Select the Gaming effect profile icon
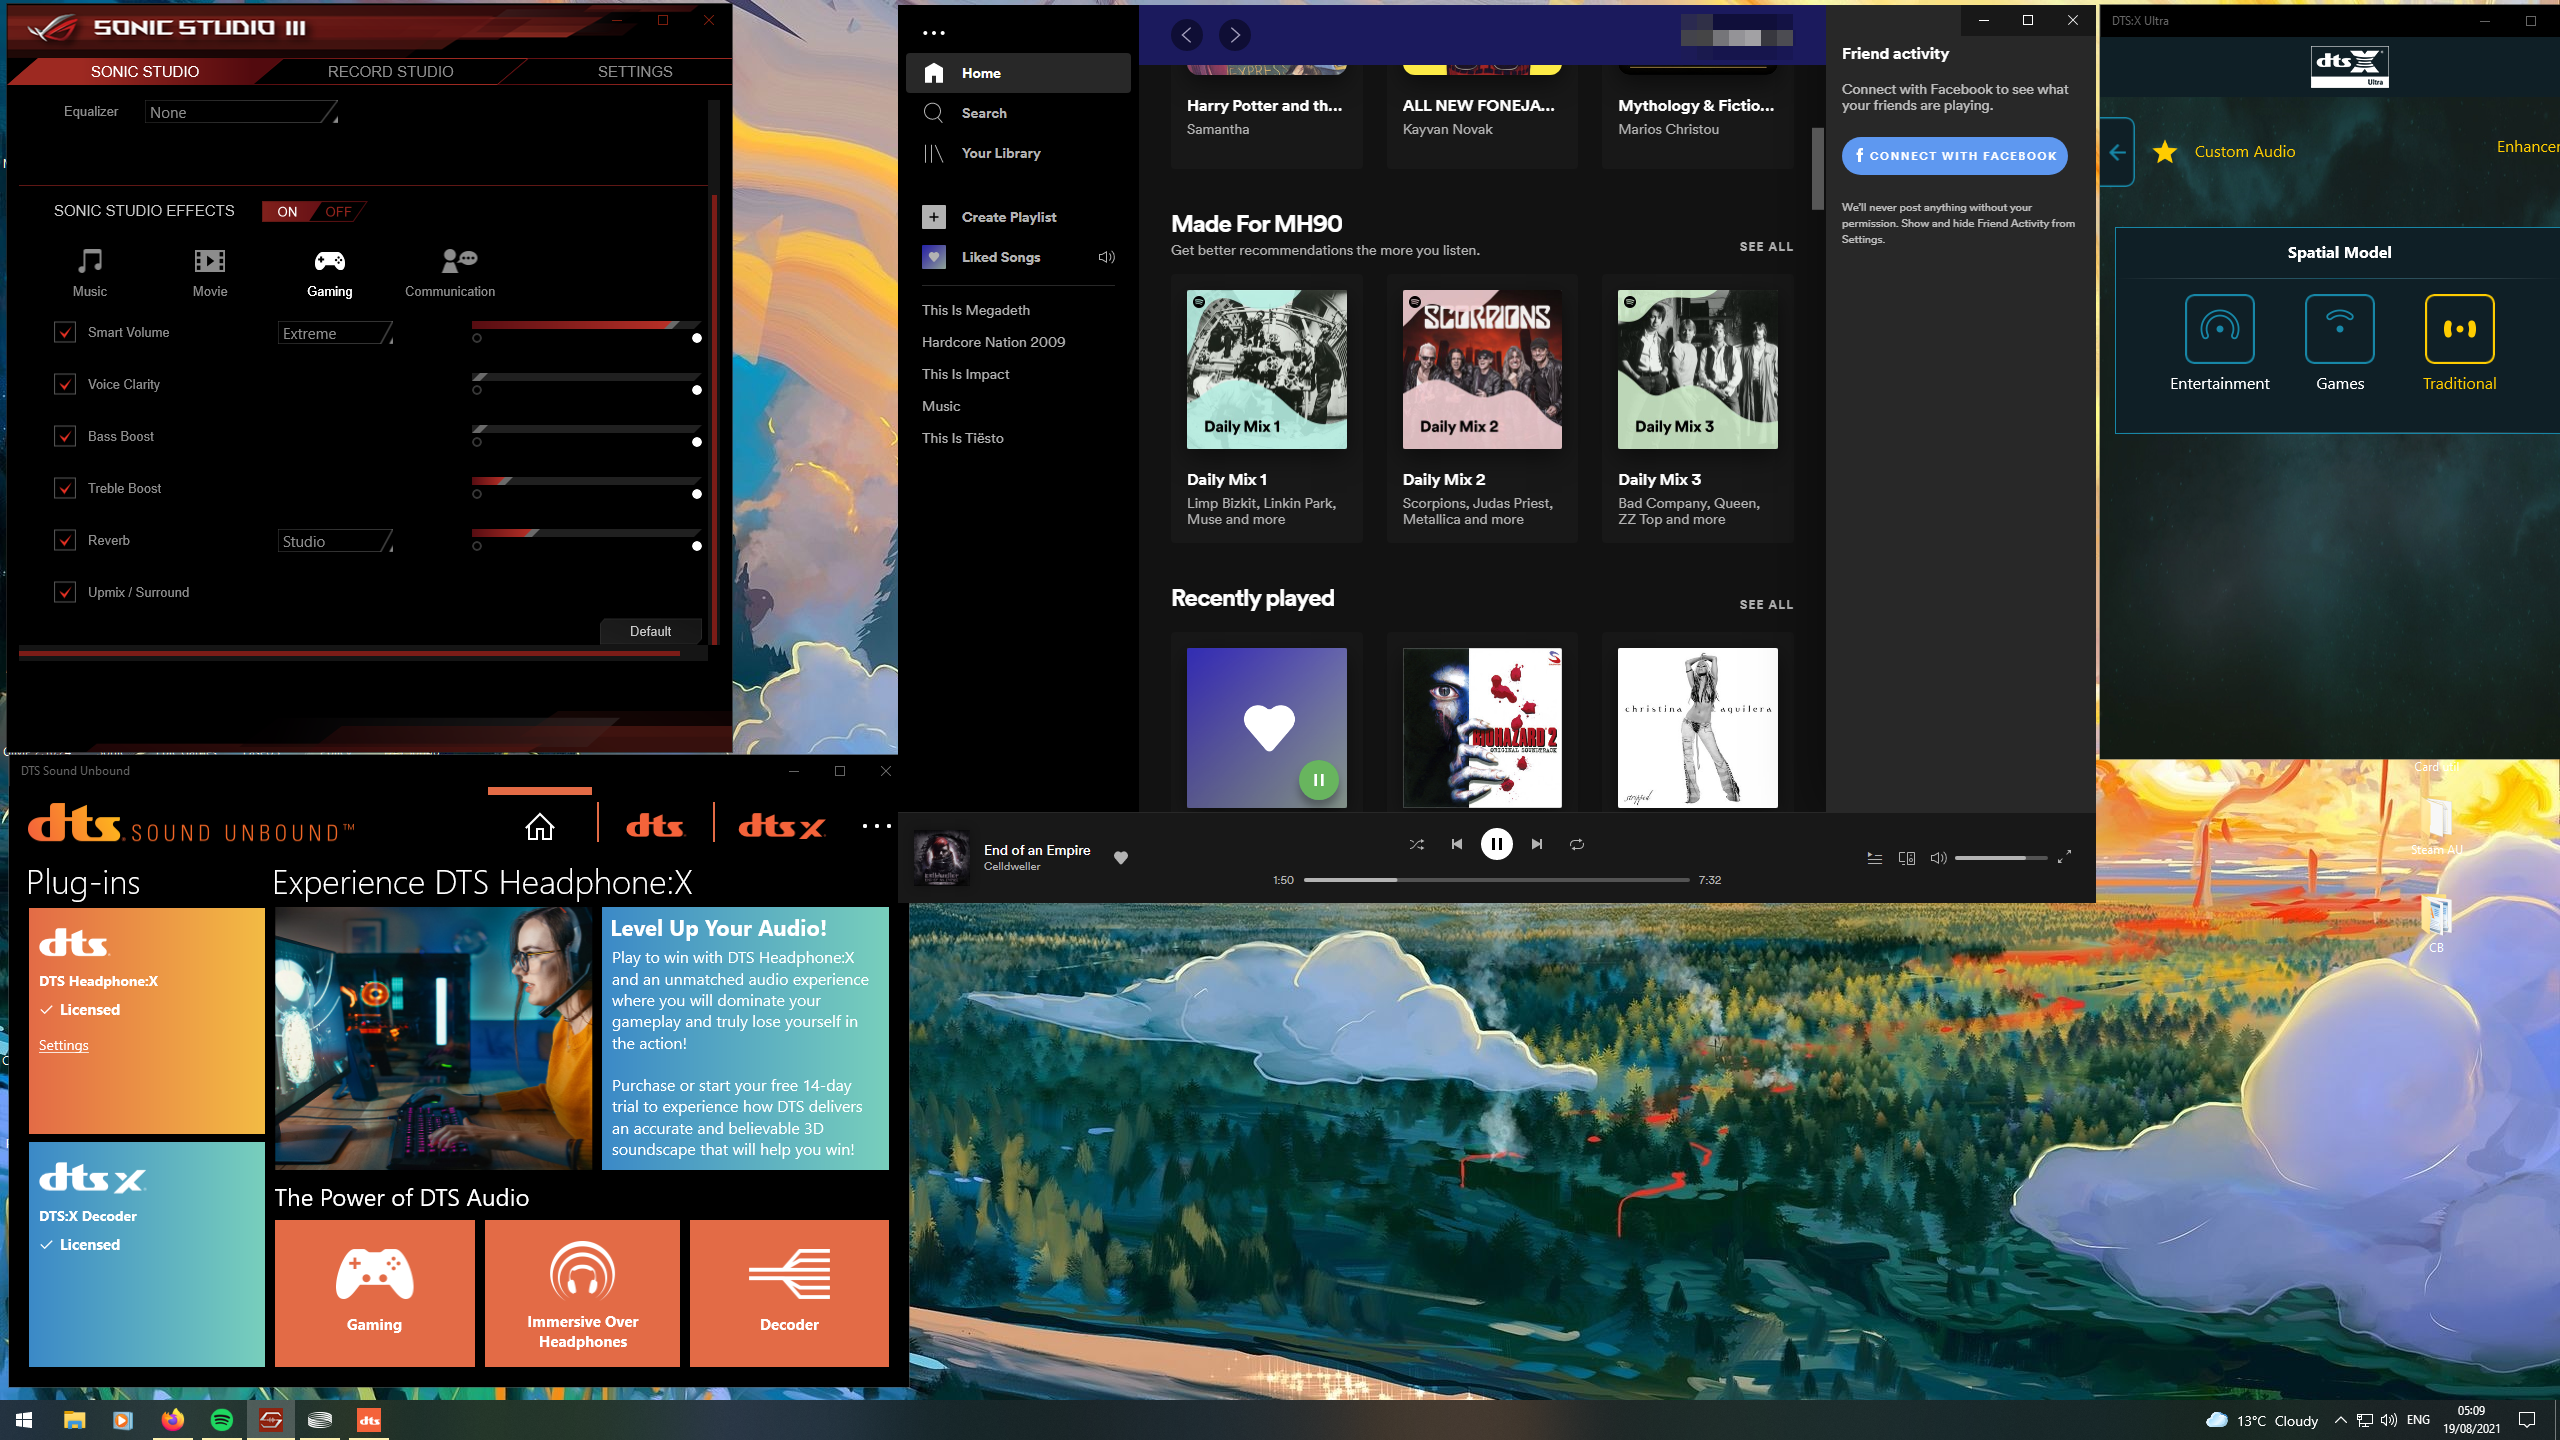2560x1440 pixels. coord(330,262)
